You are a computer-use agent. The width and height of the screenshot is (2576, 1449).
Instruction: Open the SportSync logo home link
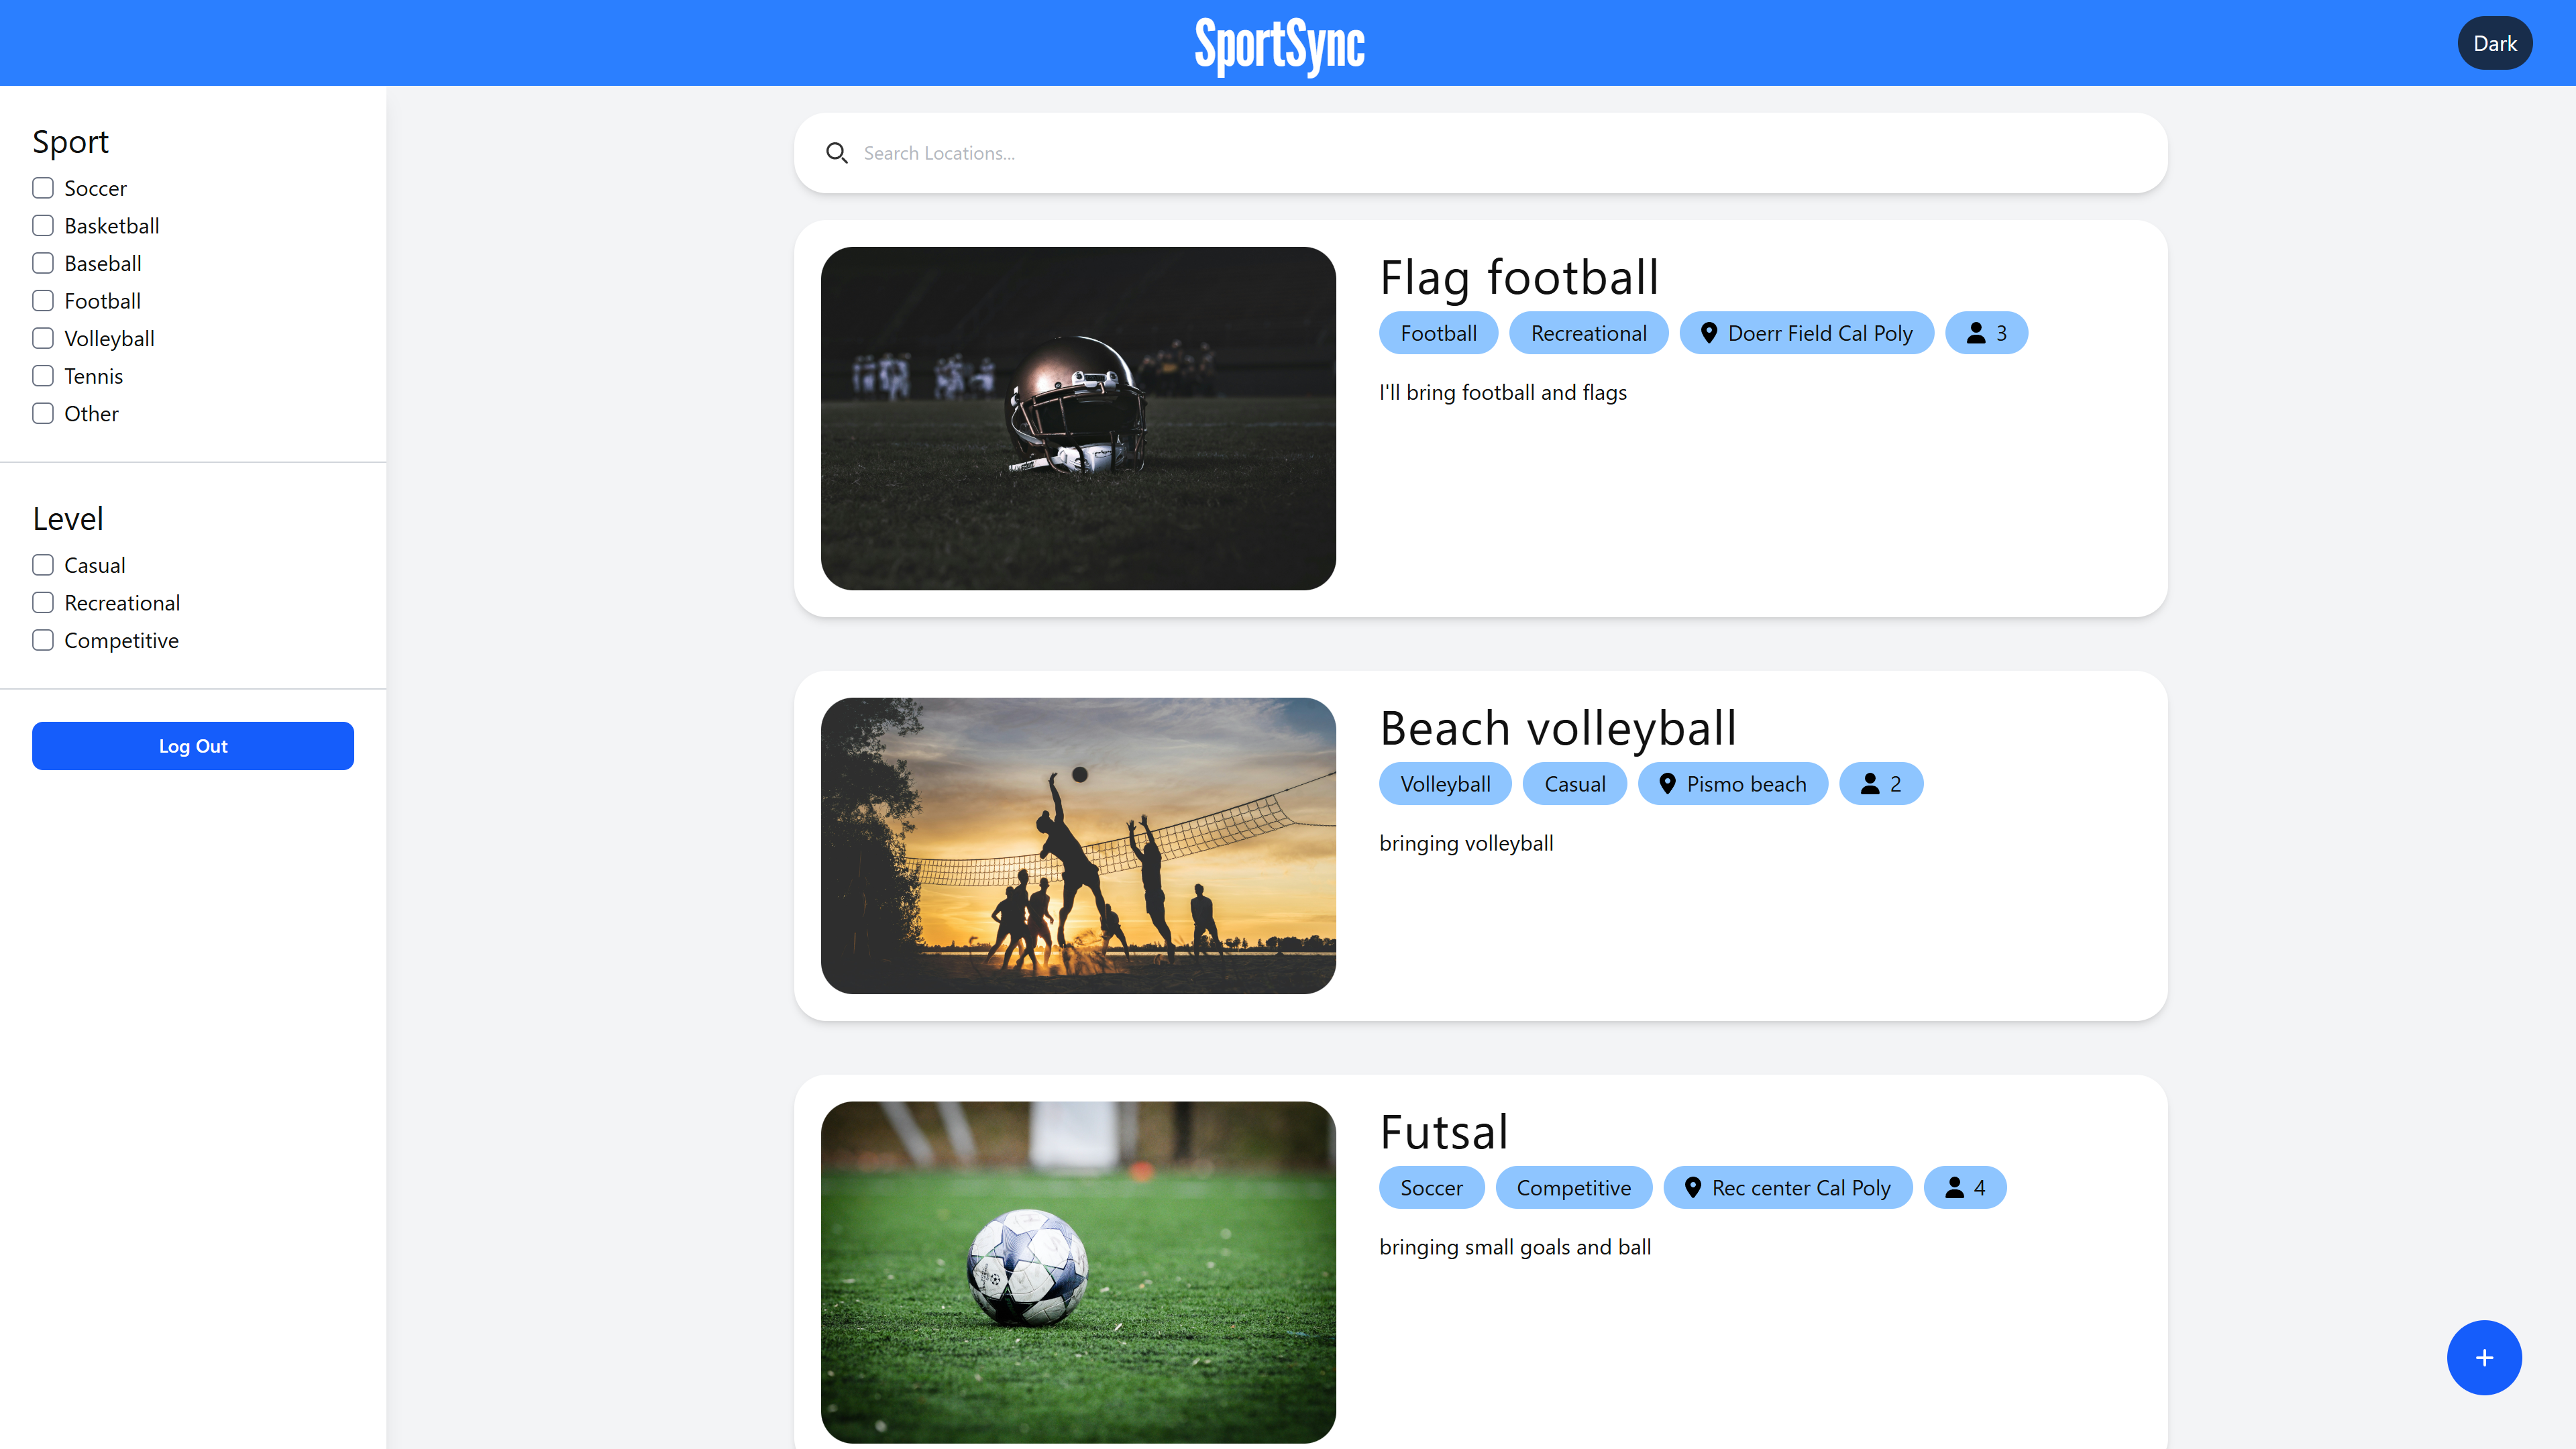click(1280, 45)
